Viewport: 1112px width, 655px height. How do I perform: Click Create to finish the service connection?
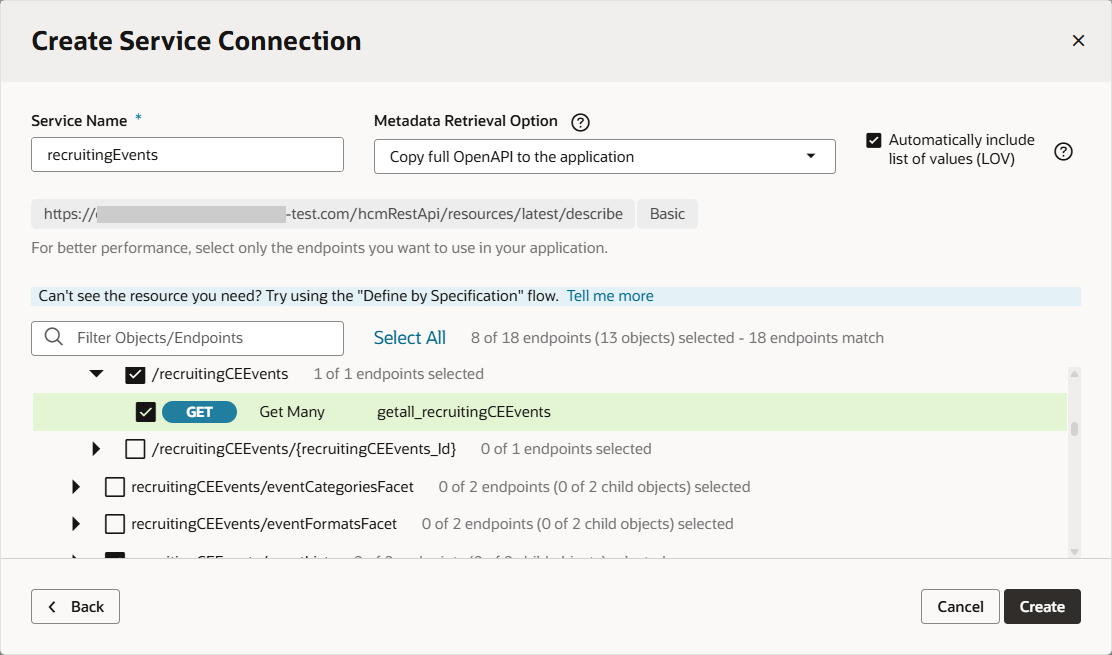click(x=1042, y=606)
